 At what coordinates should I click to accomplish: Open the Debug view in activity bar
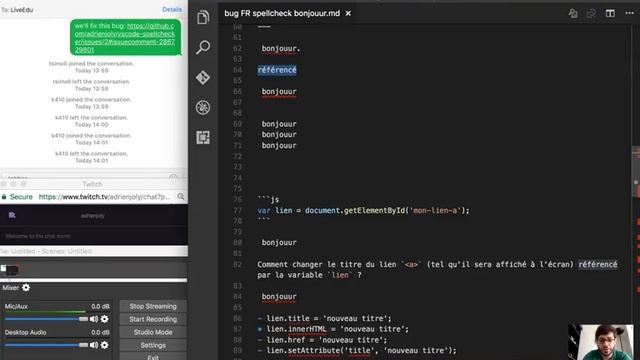point(203,107)
